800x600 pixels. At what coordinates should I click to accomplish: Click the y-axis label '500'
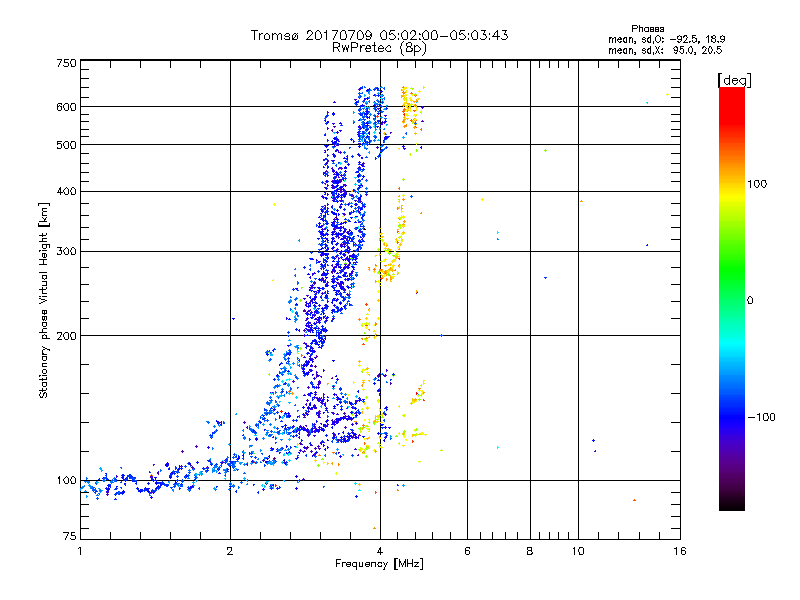pyautogui.click(x=66, y=145)
